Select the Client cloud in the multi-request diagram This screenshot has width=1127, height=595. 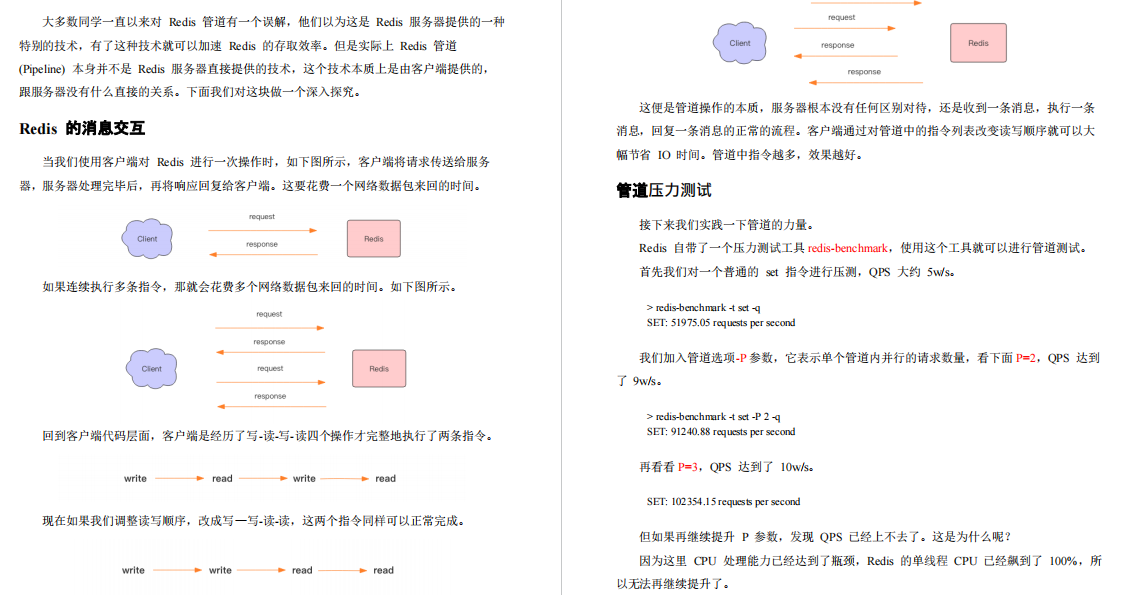coord(151,368)
